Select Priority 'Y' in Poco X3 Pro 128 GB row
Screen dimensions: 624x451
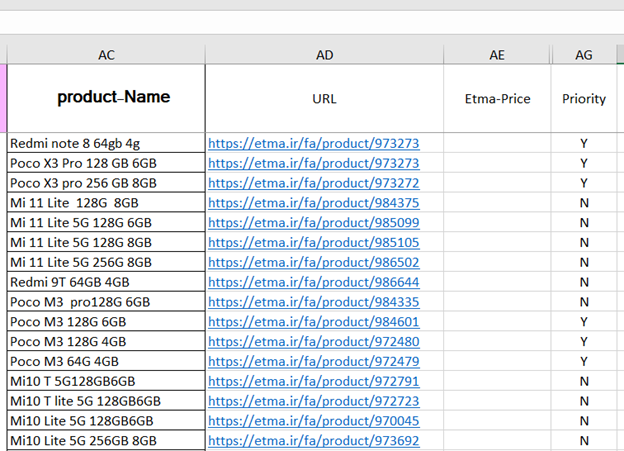point(584,163)
